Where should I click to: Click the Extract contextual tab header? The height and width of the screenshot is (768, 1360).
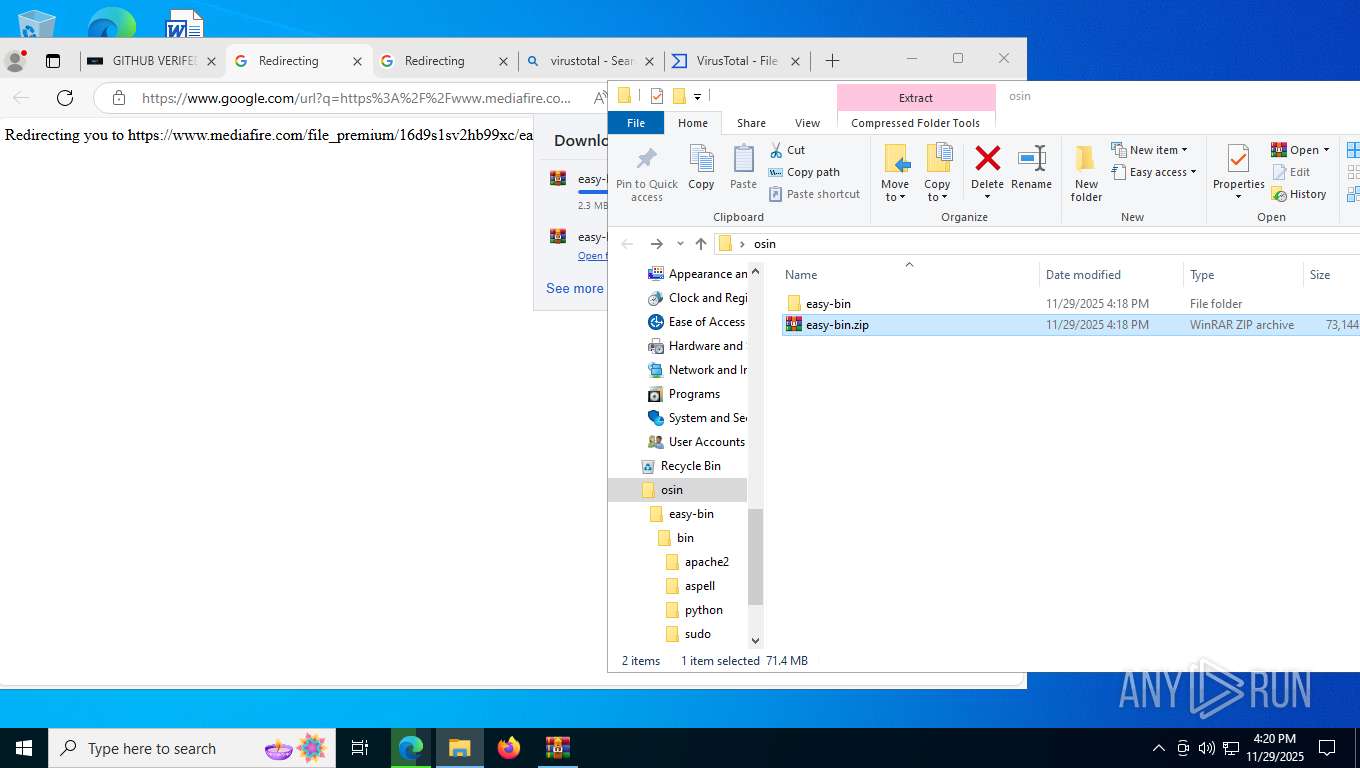tap(916, 98)
